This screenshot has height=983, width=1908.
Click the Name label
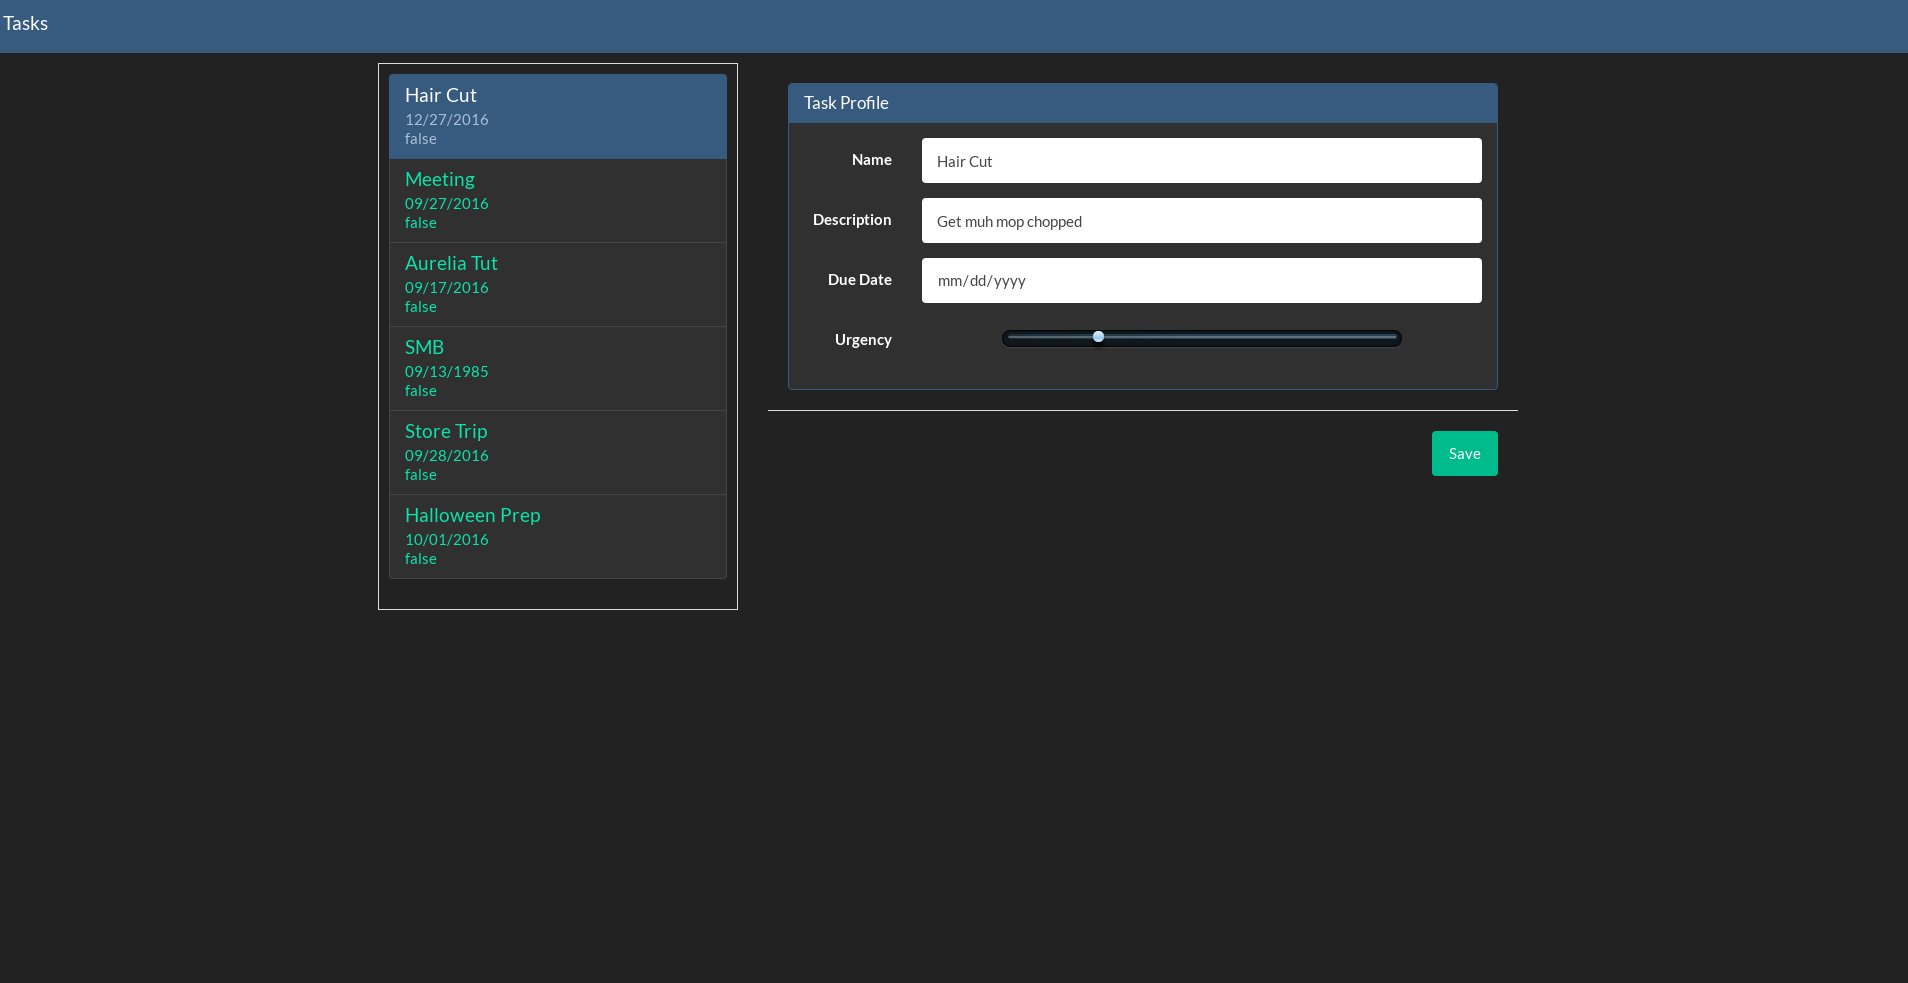[x=872, y=160]
